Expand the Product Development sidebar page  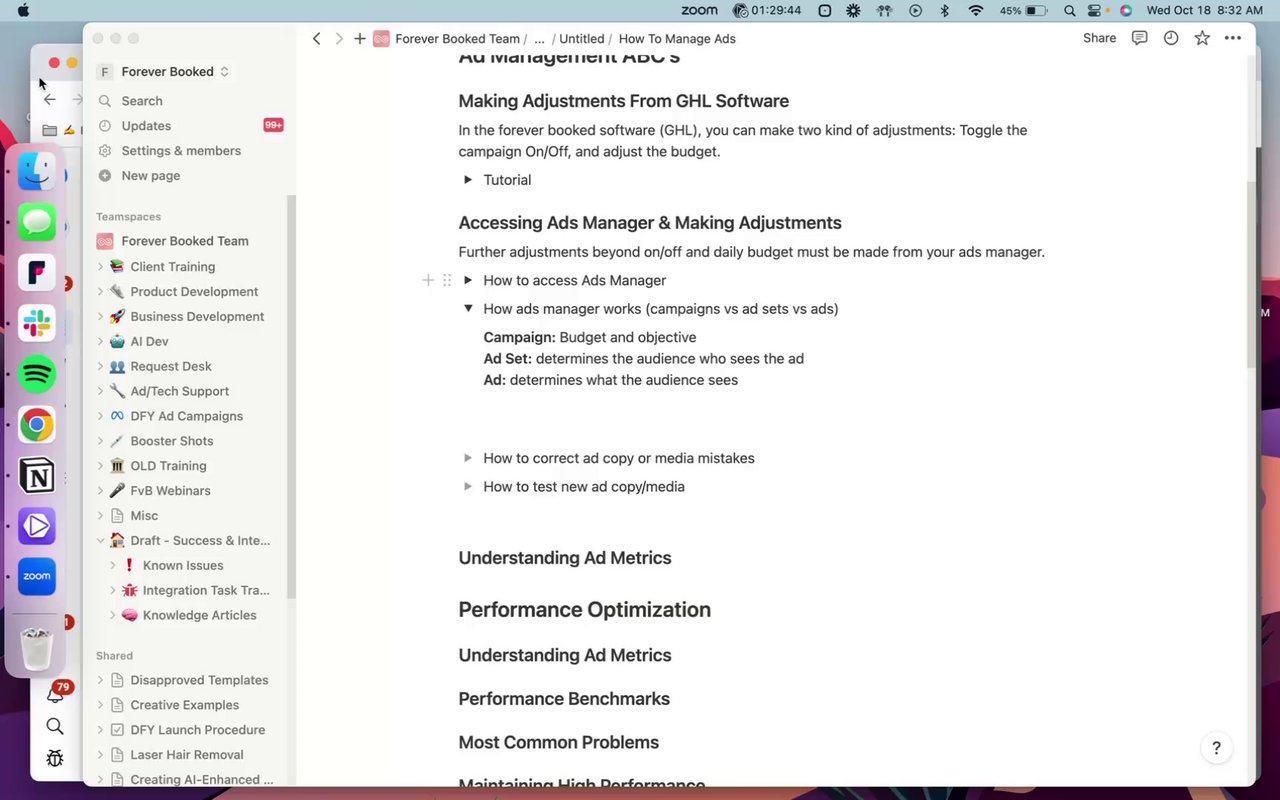pyautogui.click(x=100, y=292)
